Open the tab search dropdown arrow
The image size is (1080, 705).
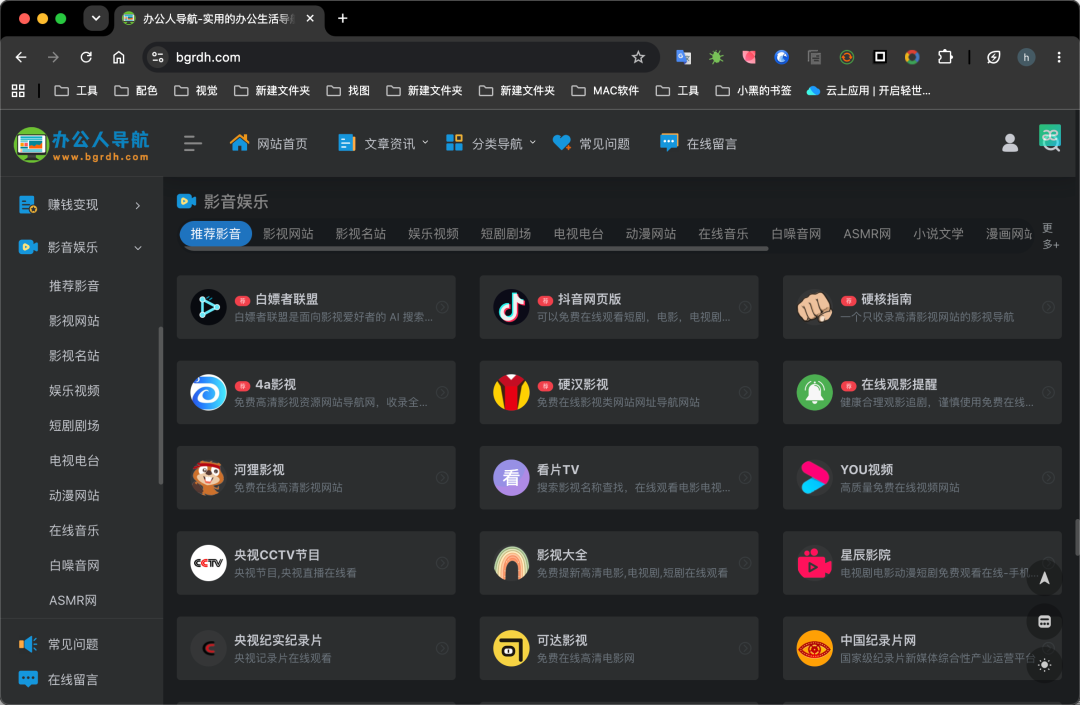click(x=96, y=19)
